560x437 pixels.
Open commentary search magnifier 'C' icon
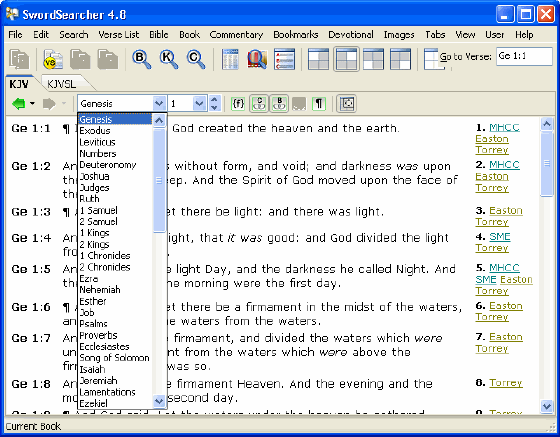196,59
